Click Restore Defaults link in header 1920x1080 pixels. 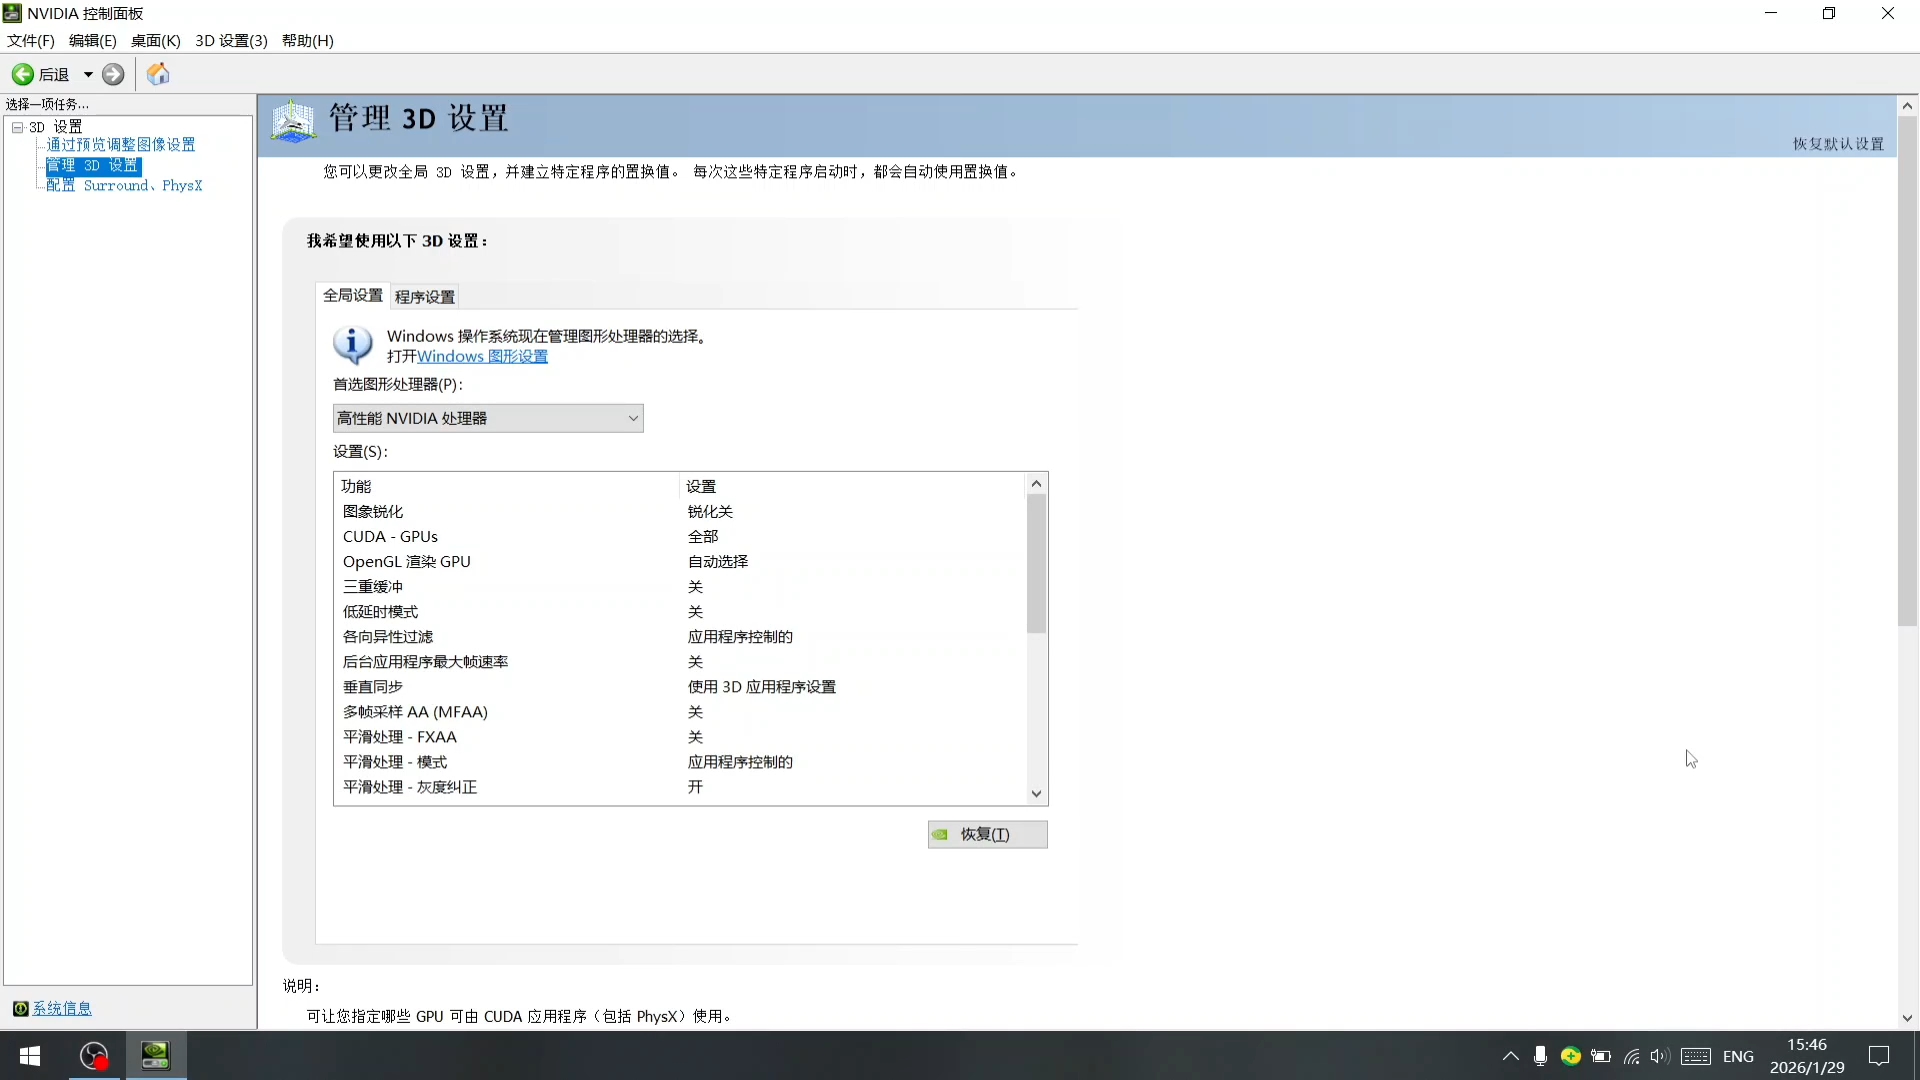1838,144
